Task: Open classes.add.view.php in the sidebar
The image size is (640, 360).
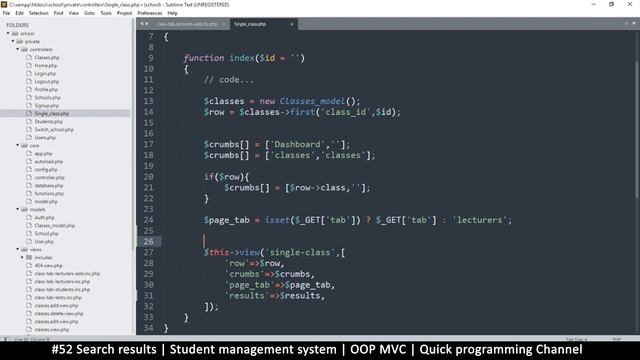Action: [x=56, y=306]
